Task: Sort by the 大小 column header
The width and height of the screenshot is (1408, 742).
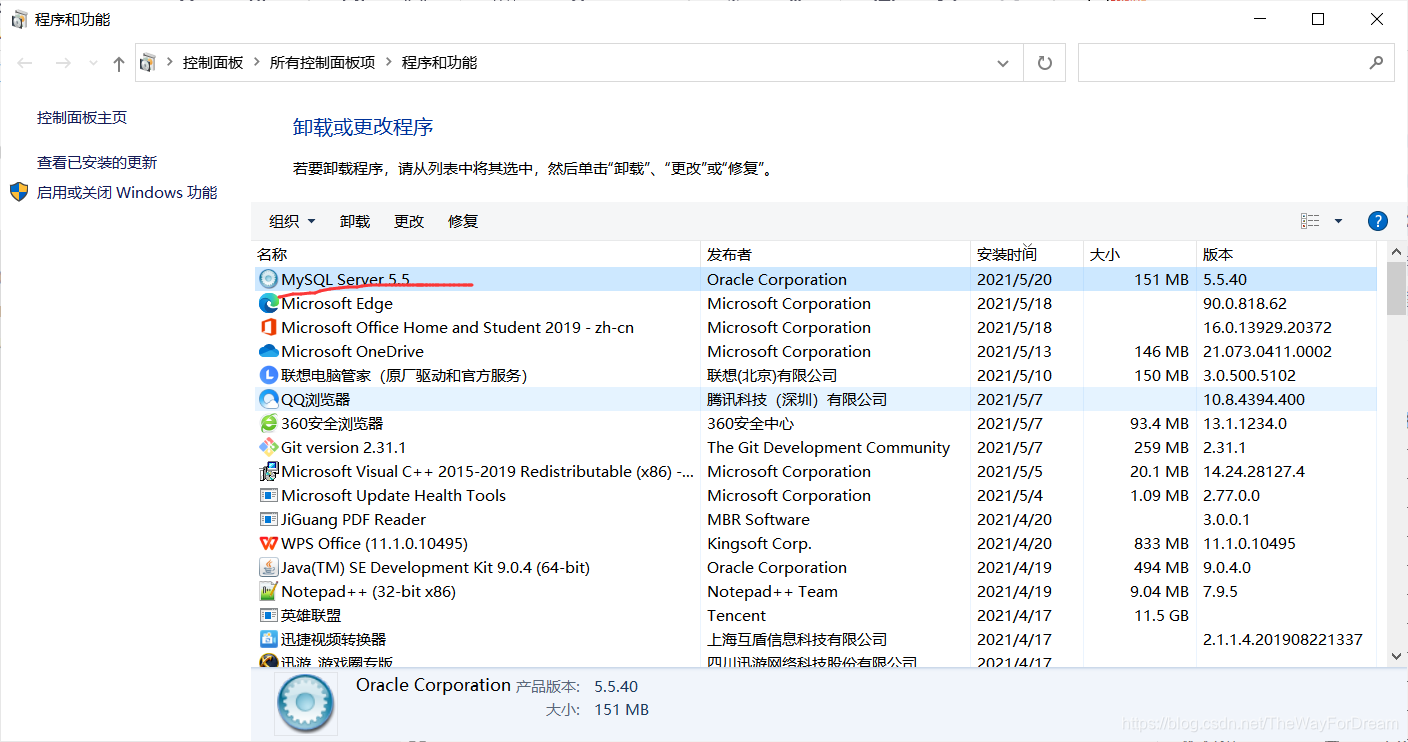Action: [1141, 254]
